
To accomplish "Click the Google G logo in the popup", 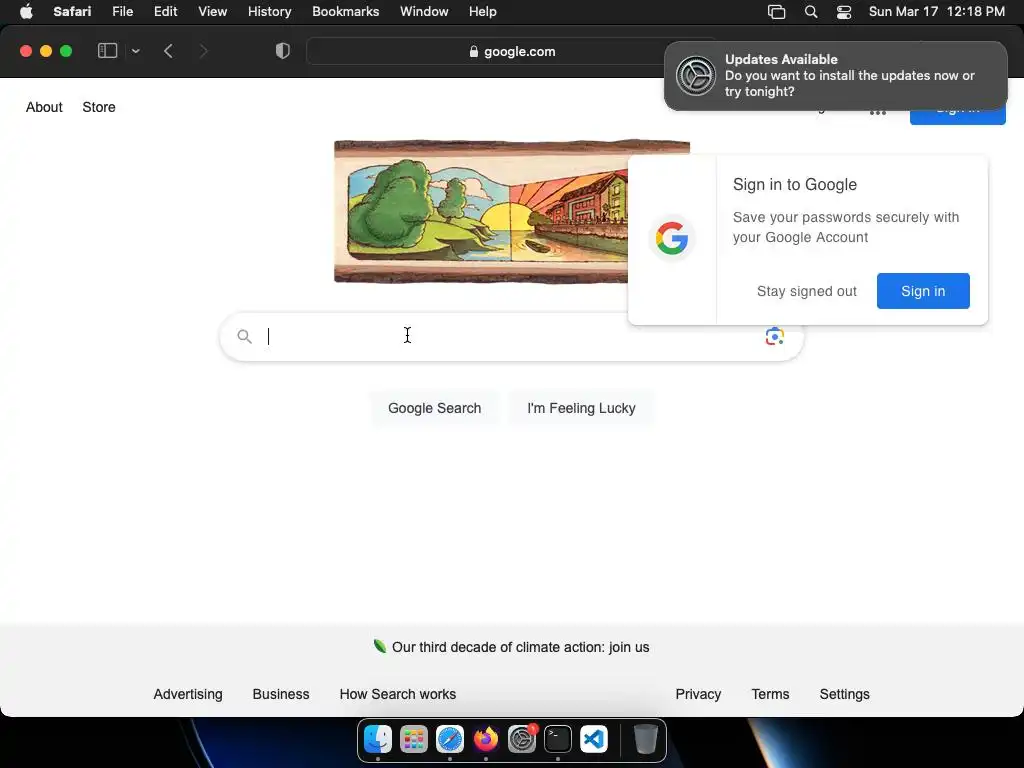I will coord(672,238).
